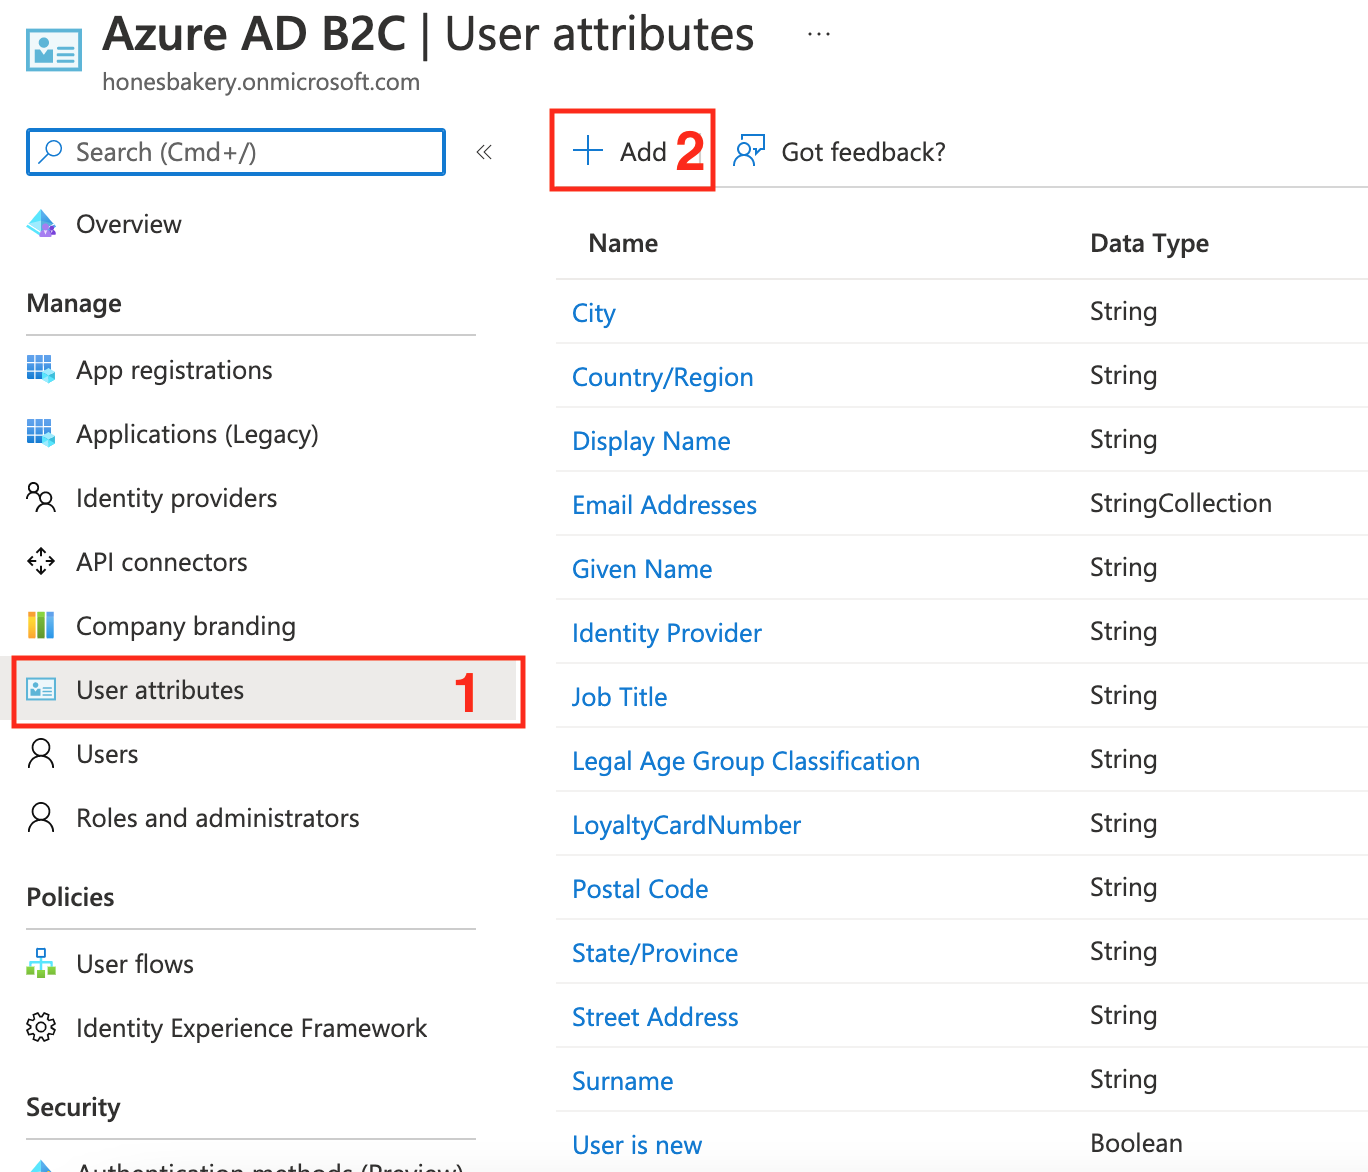Collapse the sidebar with double chevron
The width and height of the screenshot is (1368, 1172).
[484, 152]
